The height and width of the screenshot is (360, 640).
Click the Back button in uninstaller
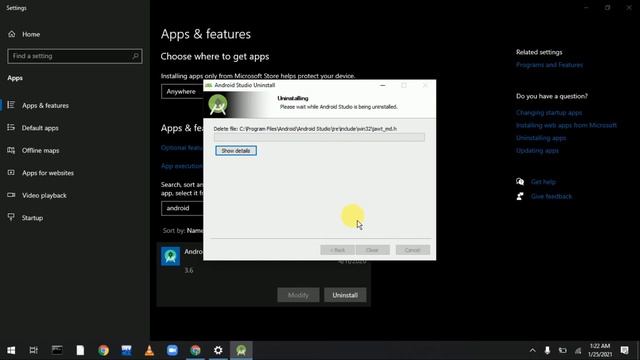click(x=337, y=250)
